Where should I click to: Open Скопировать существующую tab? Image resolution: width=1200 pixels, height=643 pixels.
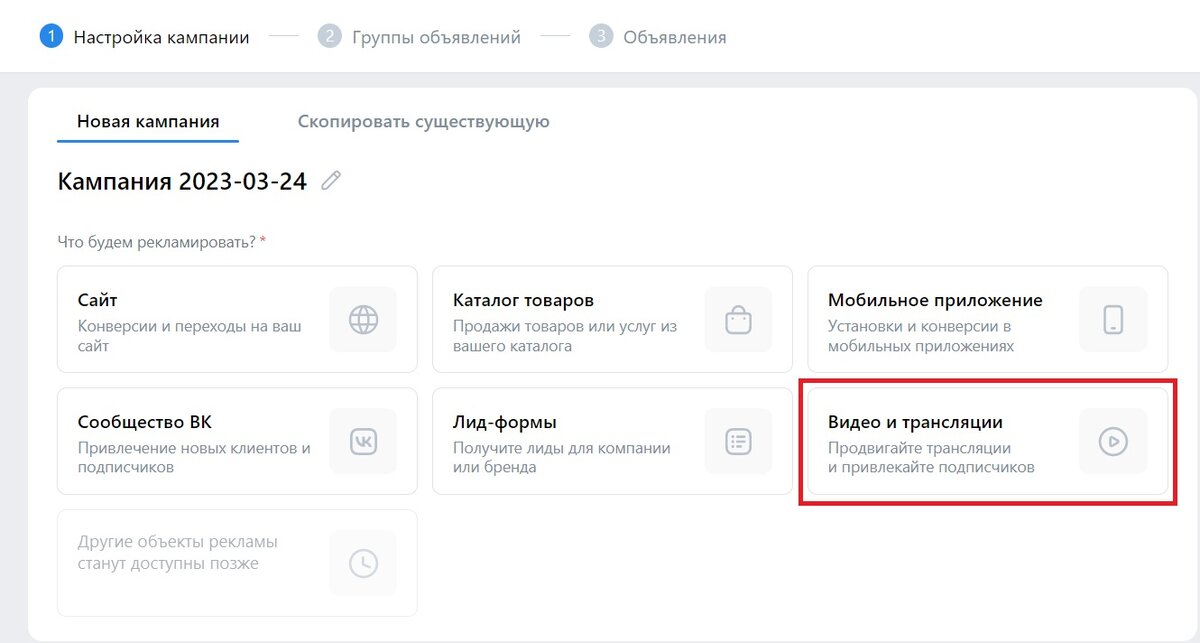(x=424, y=122)
